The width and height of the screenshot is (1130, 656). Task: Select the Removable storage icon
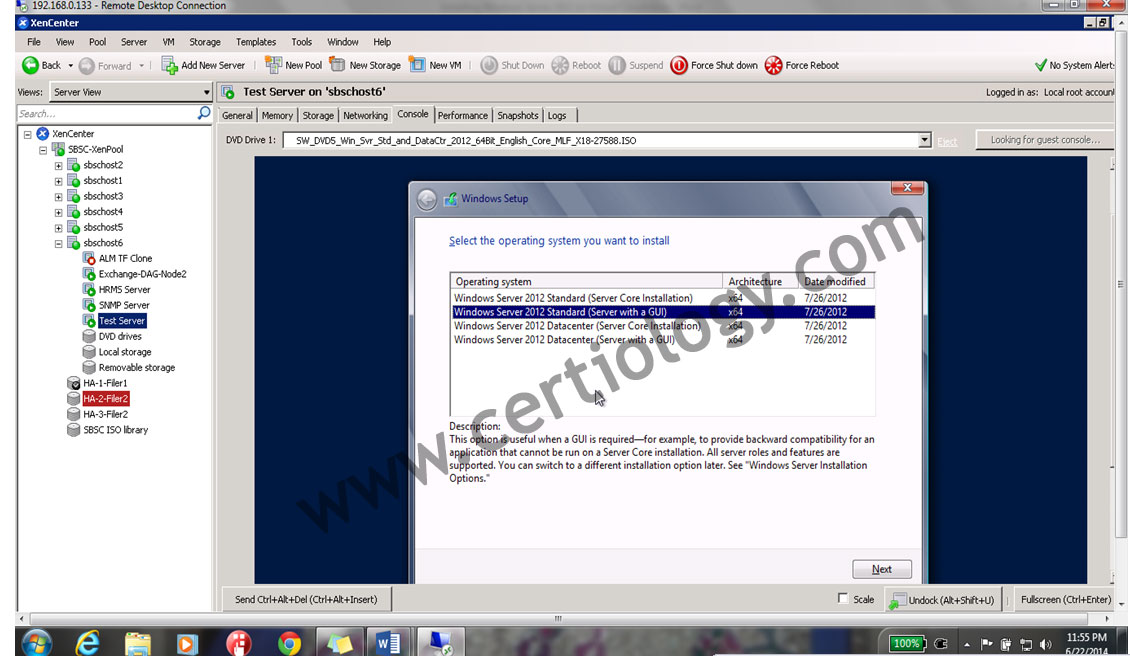pos(89,368)
